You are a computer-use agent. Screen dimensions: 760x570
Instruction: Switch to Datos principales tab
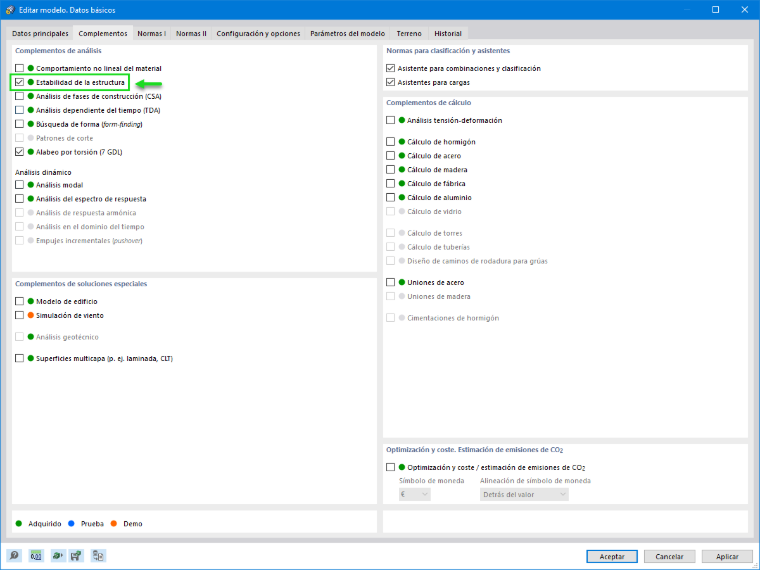40,33
